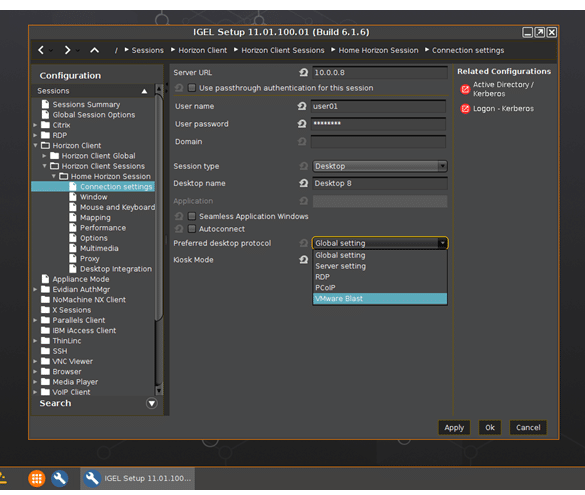
Task: Click the Ok button
Action: point(490,427)
